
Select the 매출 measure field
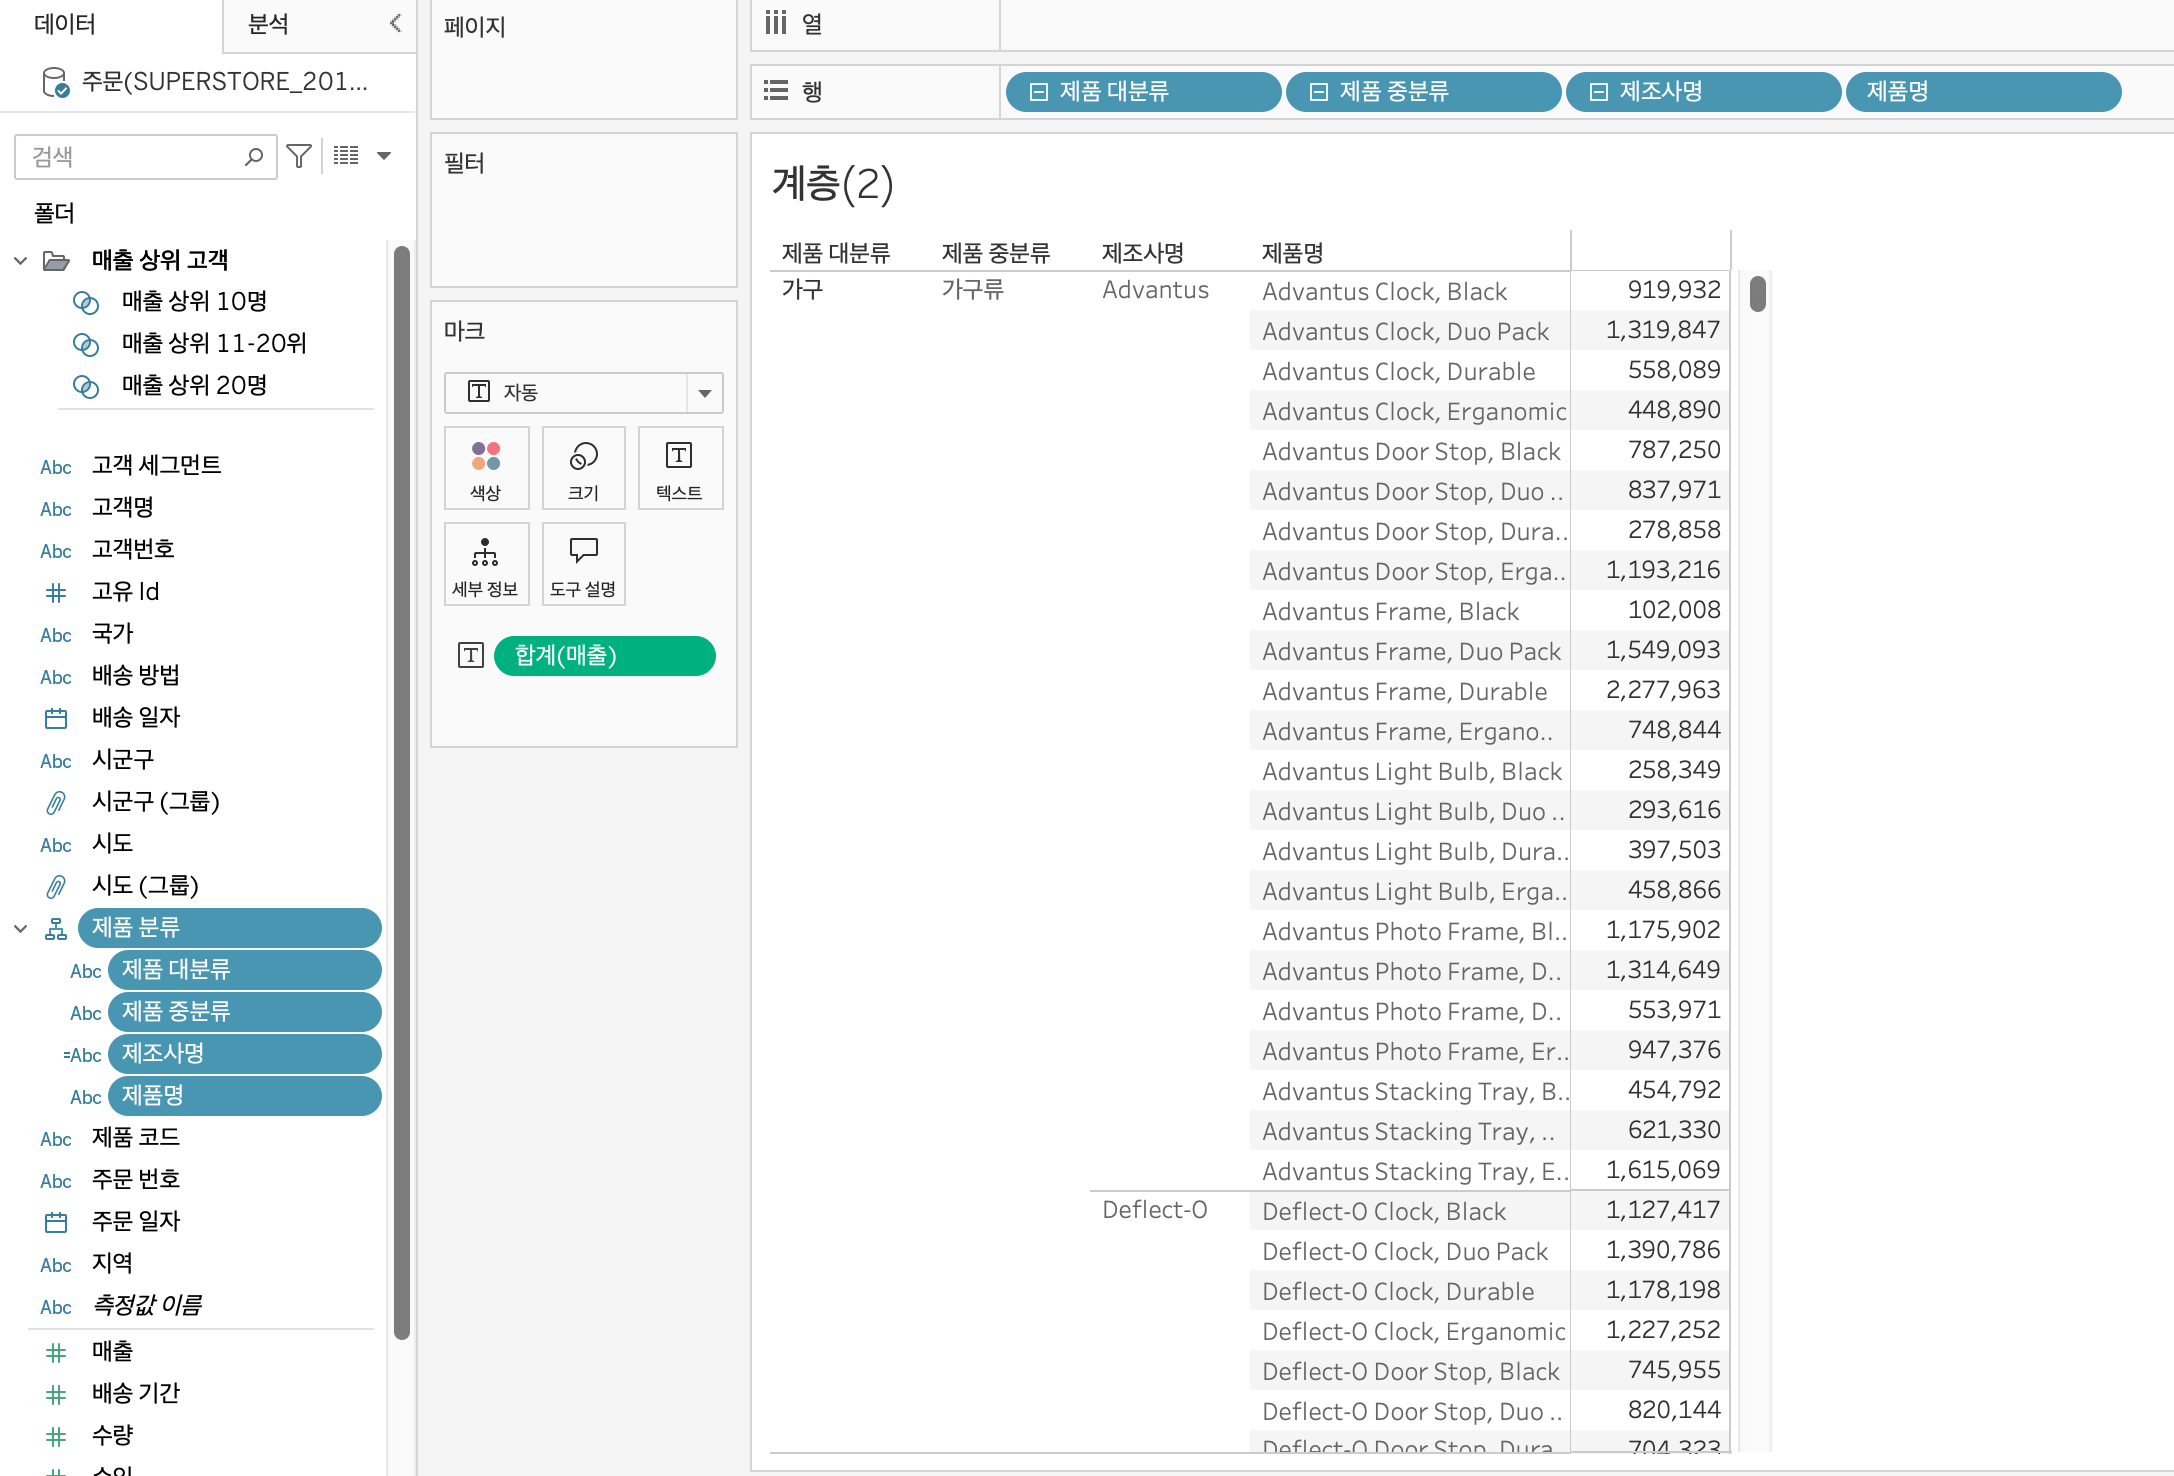tap(112, 1351)
